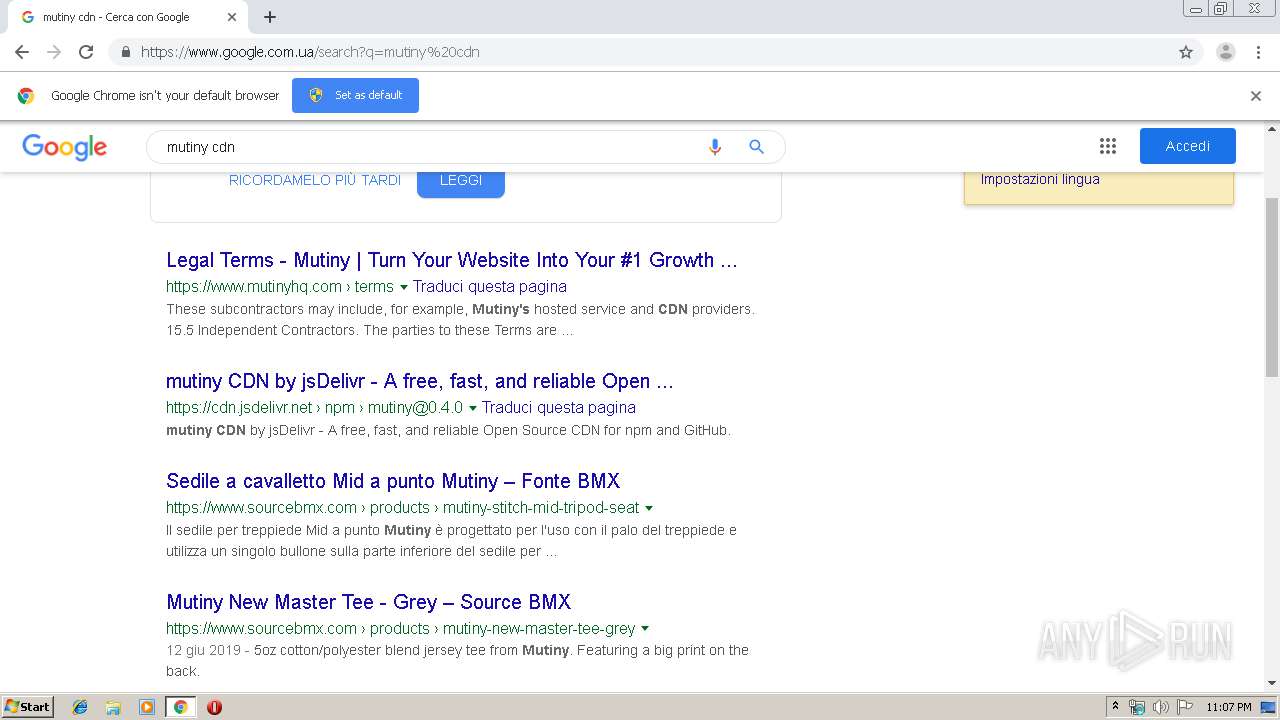Click the scrollbar up arrow
The image size is (1280, 720).
[1272, 129]
